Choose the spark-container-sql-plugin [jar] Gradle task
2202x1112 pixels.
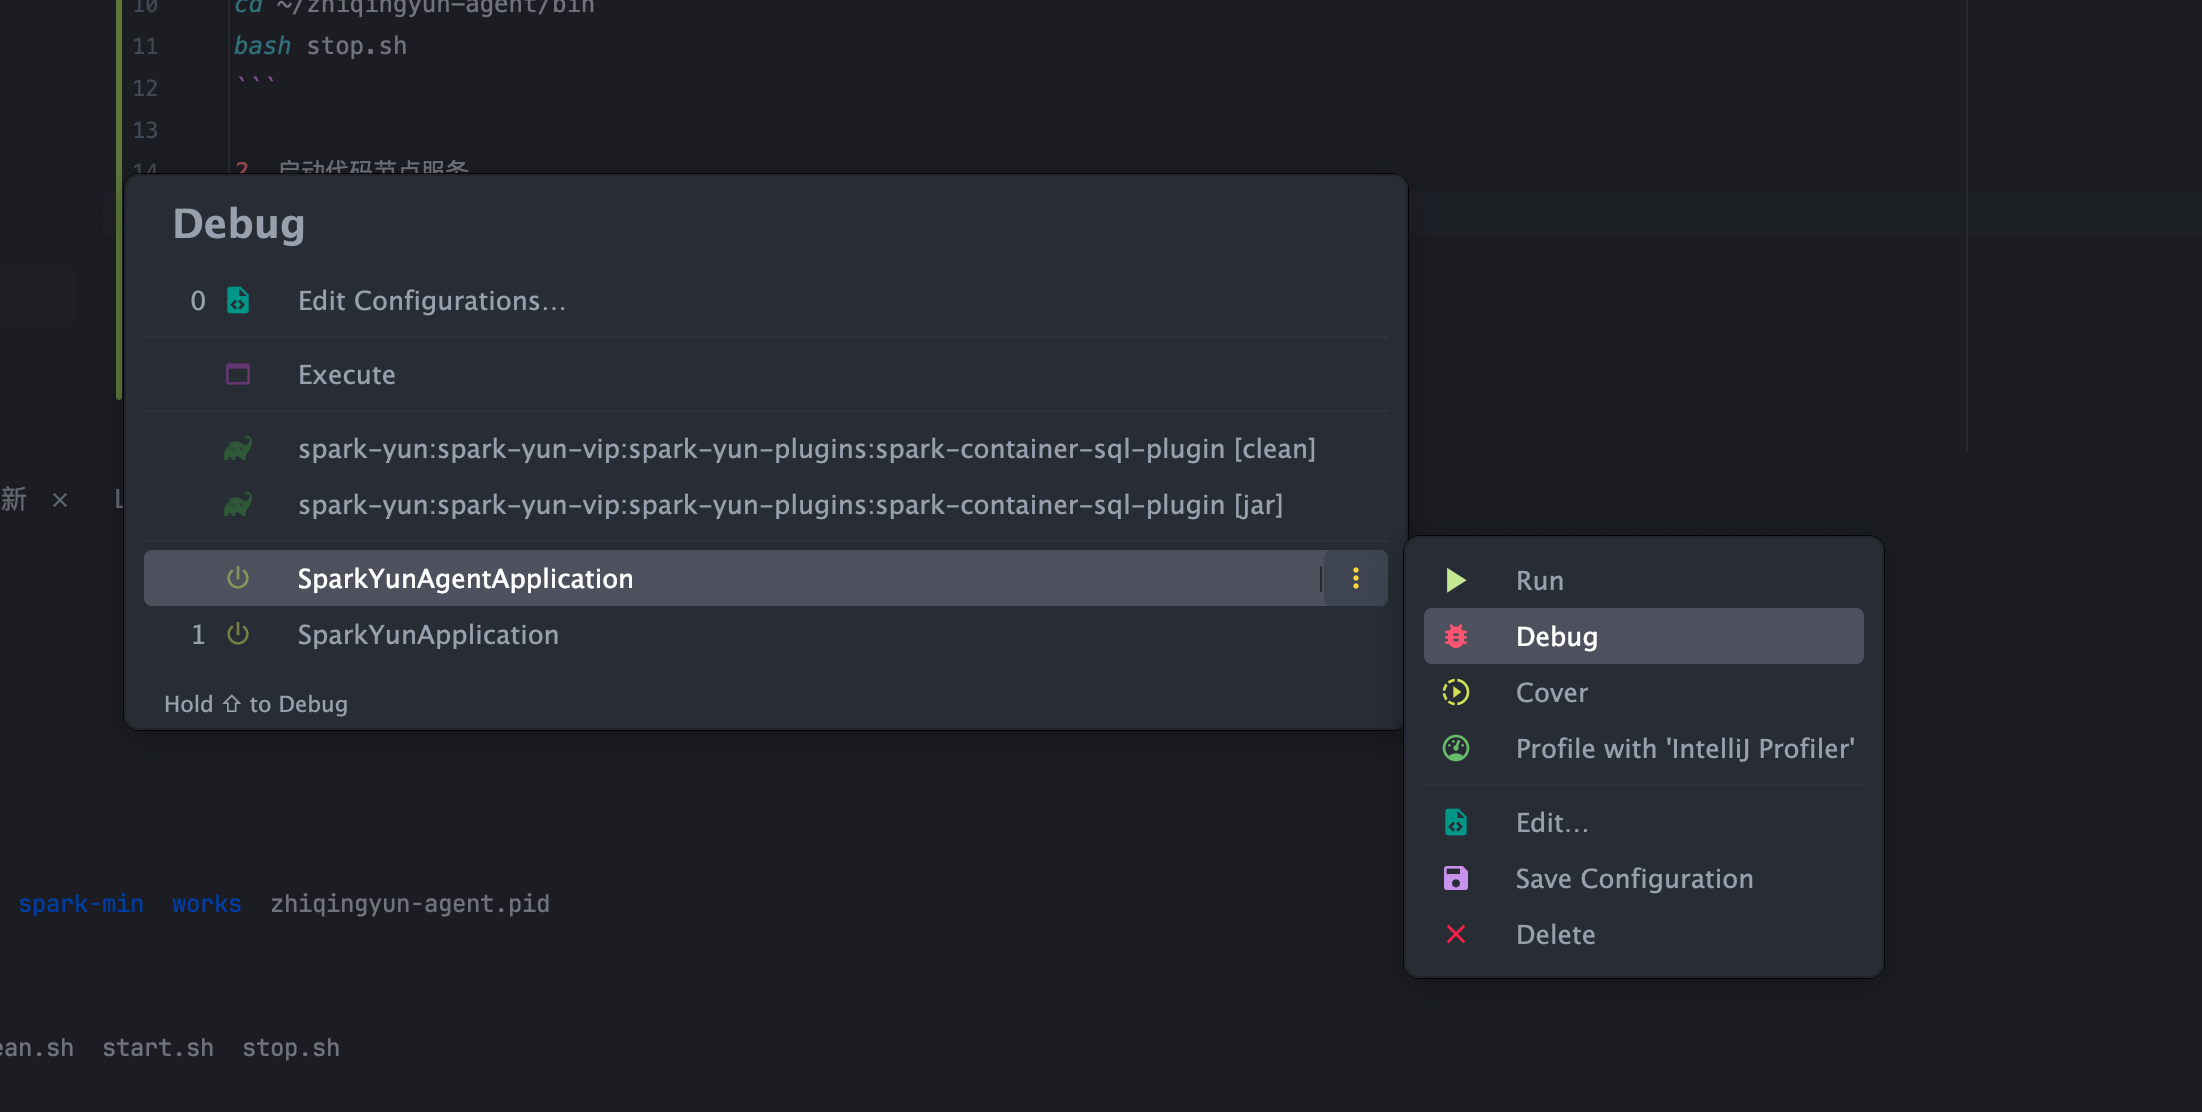click(790, 505)
